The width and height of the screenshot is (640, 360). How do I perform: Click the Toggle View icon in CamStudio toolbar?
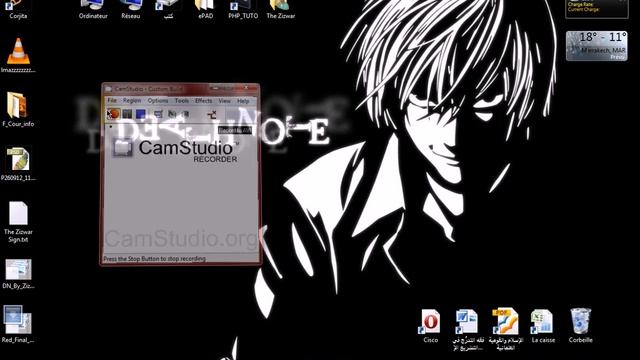158,114
